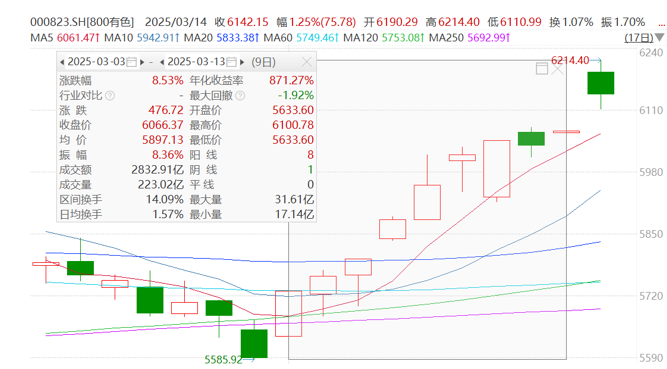Open the (17日) period dropdown arrow
The image size is (667, 369).
(659, 38)
